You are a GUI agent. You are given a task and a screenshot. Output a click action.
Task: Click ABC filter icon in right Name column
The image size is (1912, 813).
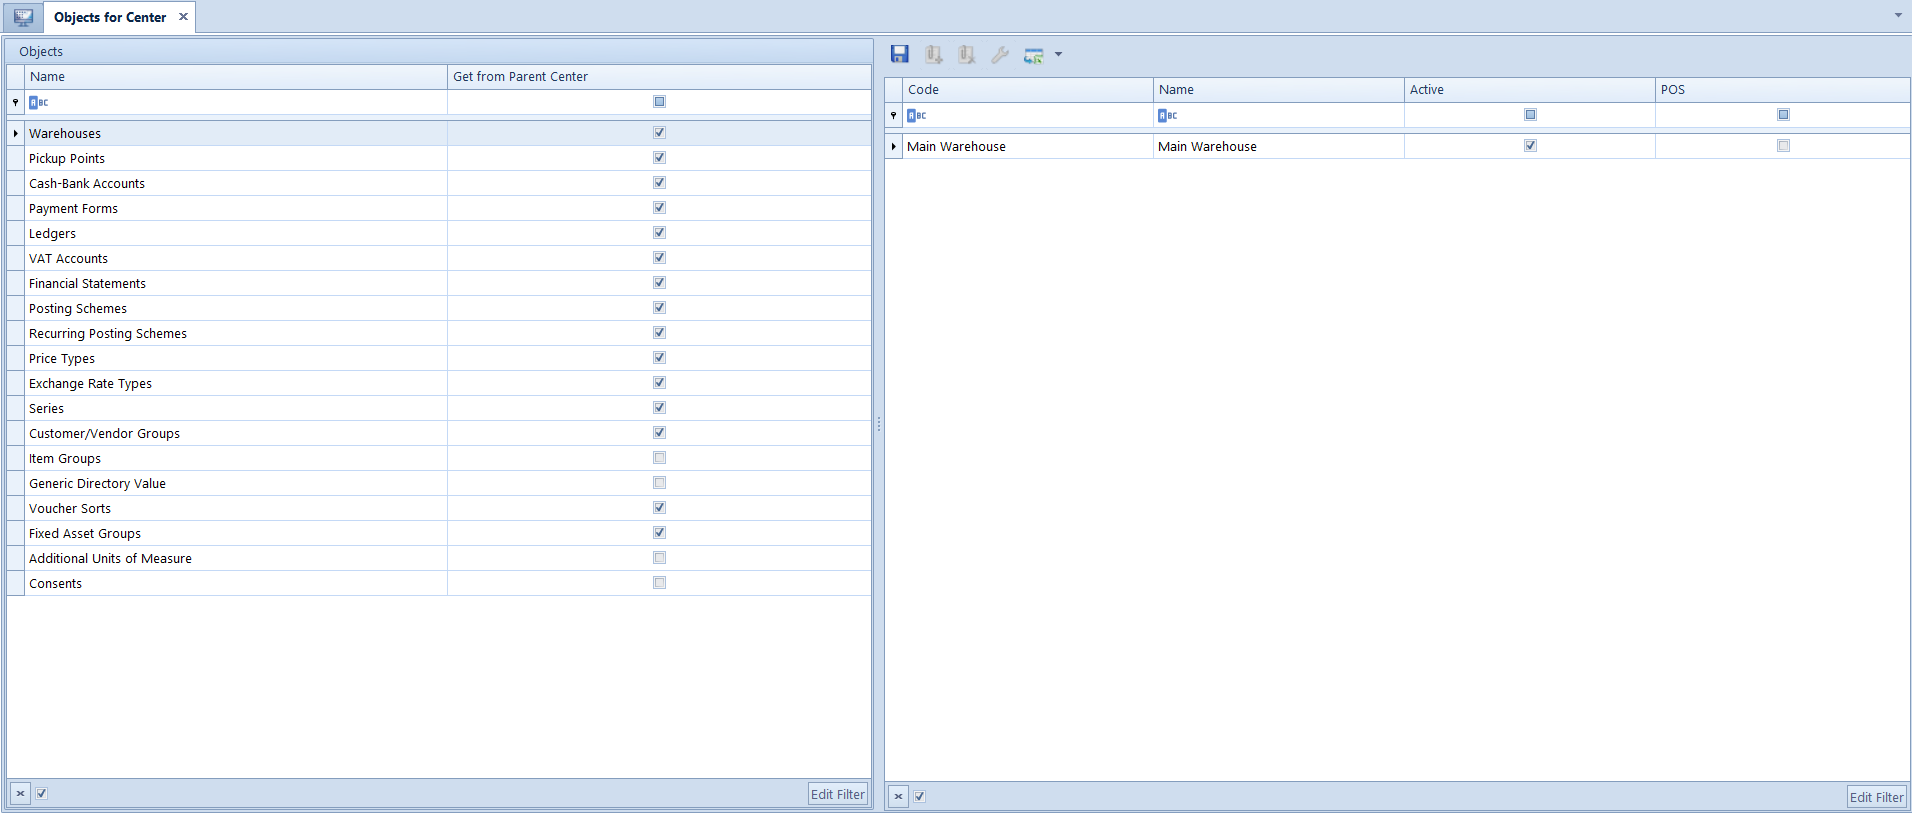coord(1168,115)
